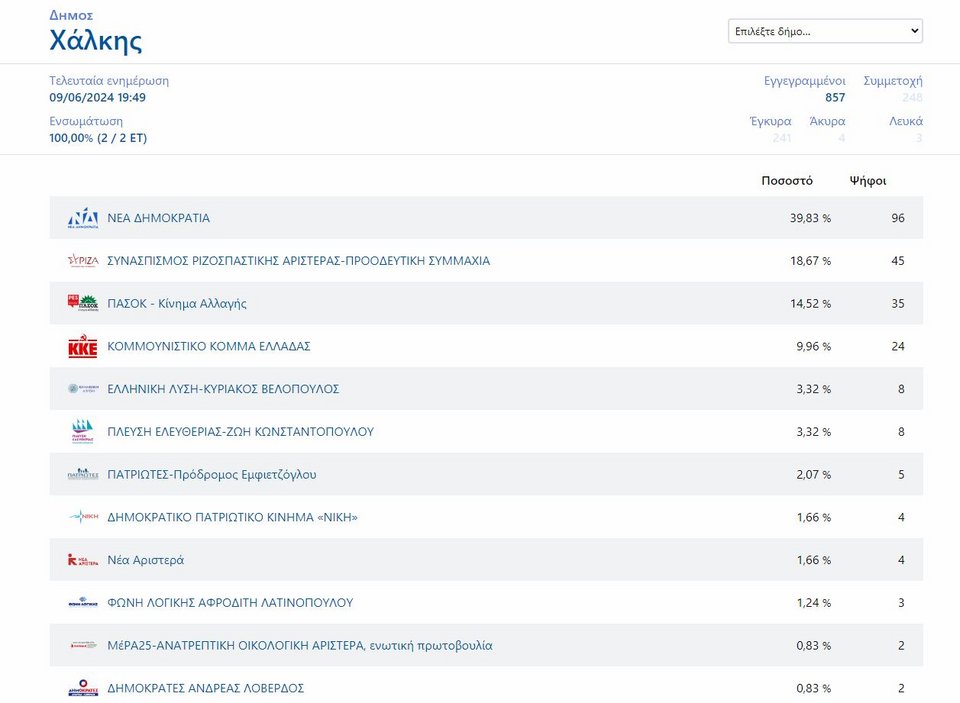Click the 'Δήμος' label above the heading

pos(71,15)
